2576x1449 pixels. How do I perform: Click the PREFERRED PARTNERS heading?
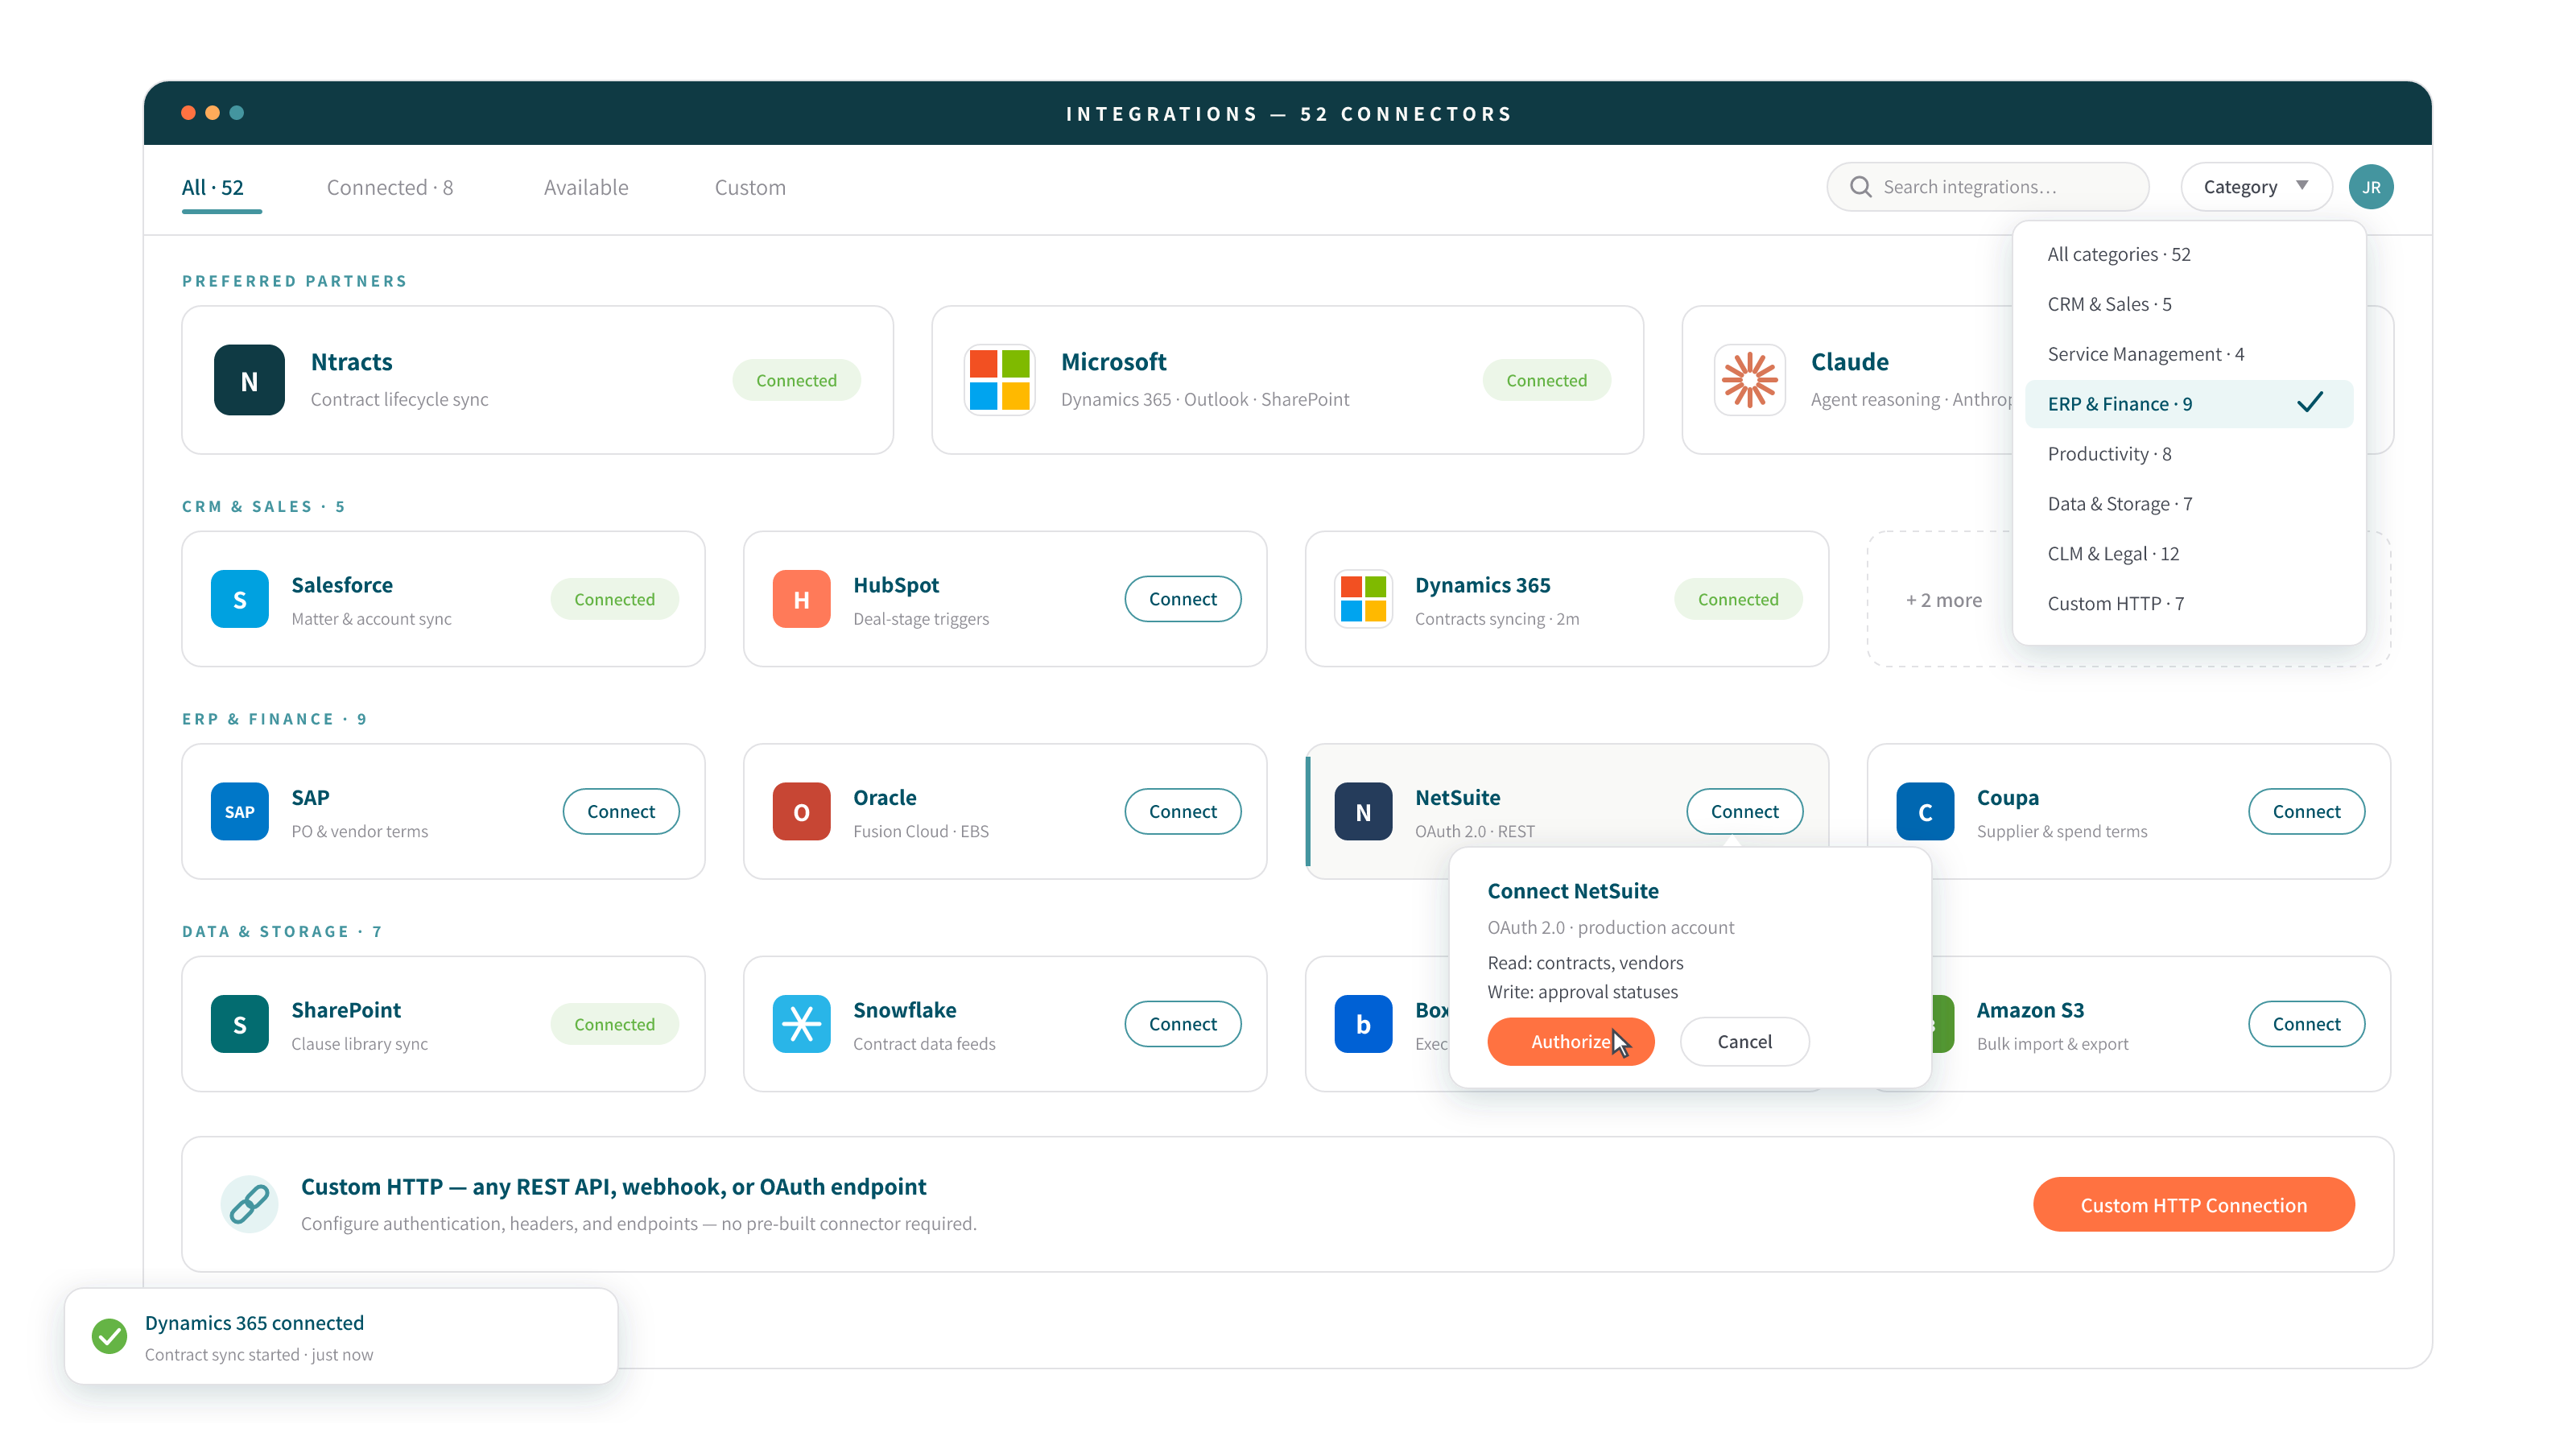point(294,281)
